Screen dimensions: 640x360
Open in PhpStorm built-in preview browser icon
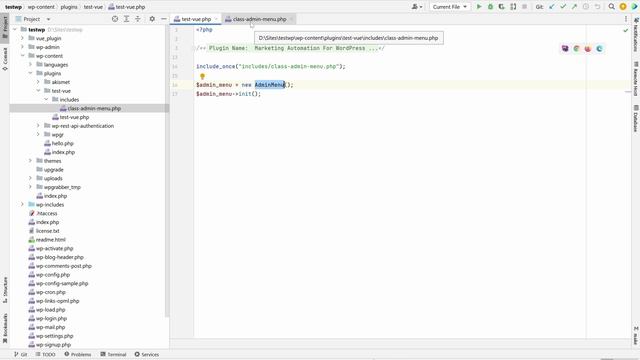coord(565,49)
